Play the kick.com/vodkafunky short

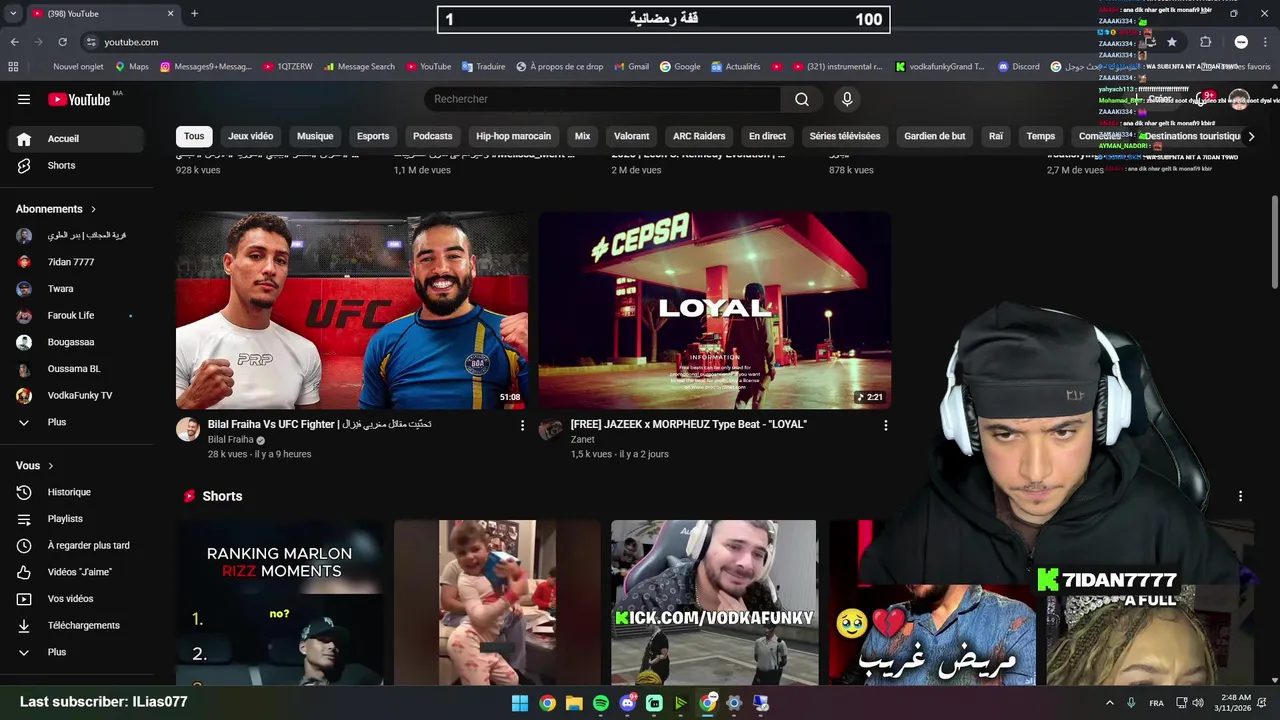coord(714,602)
